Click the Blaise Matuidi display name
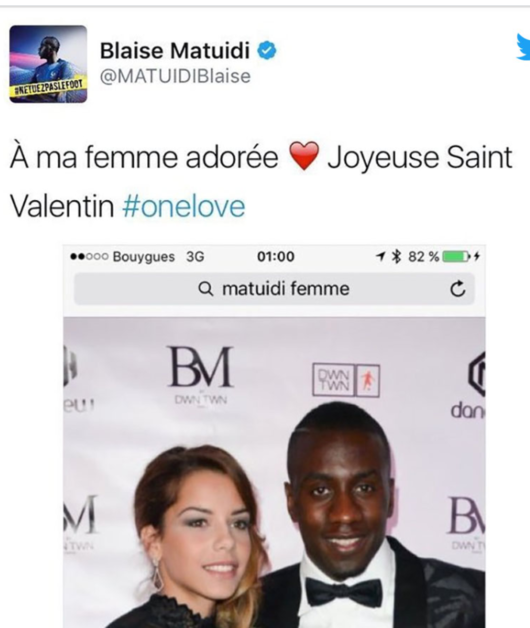530x628 pixels. pos(175,51)
